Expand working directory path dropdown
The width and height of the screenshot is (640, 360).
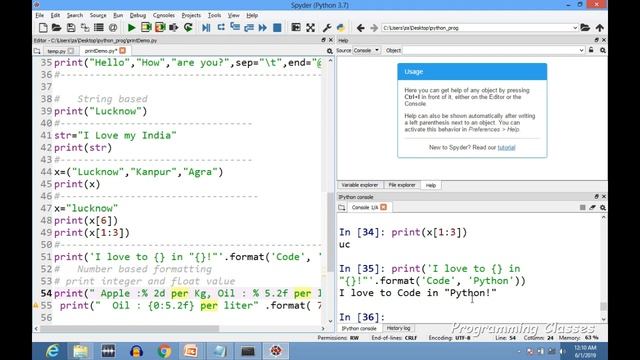[575, 28]
